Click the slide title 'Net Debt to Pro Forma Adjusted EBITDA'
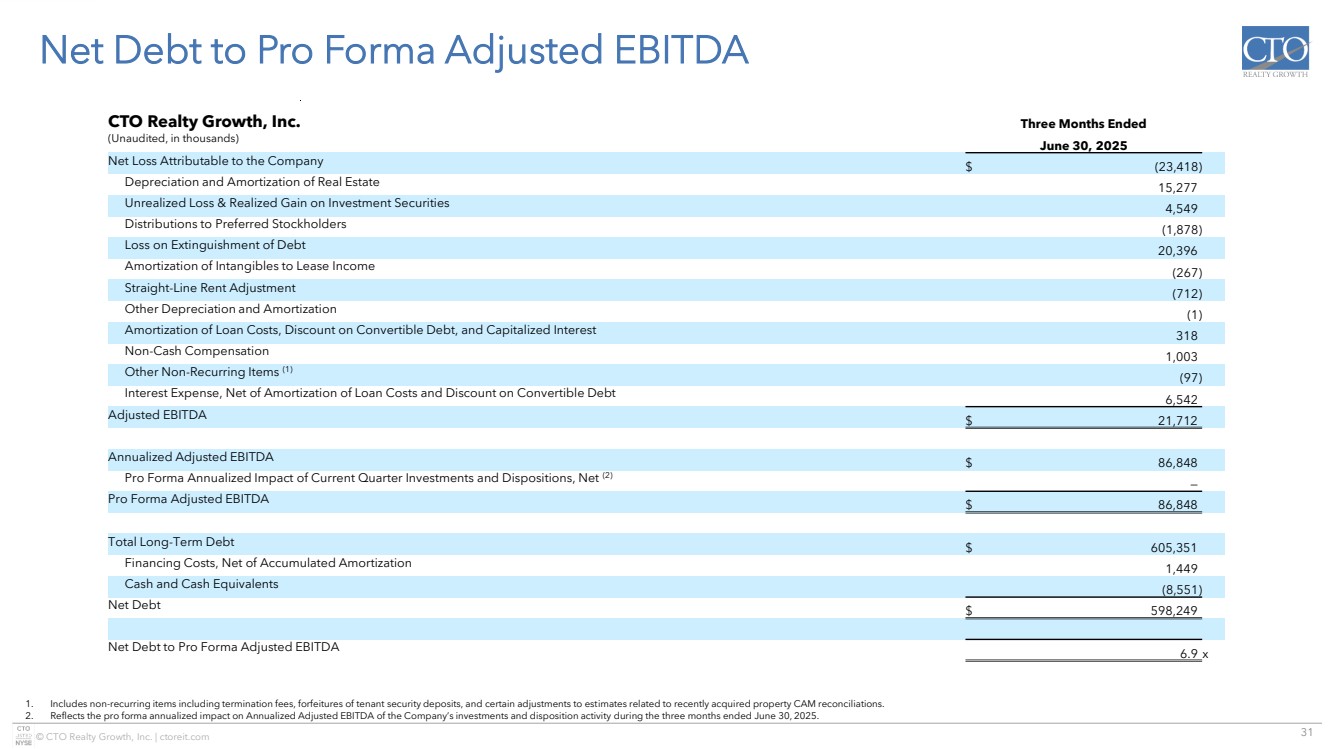Screen dimensions: 1333x749 pos(394,51)
